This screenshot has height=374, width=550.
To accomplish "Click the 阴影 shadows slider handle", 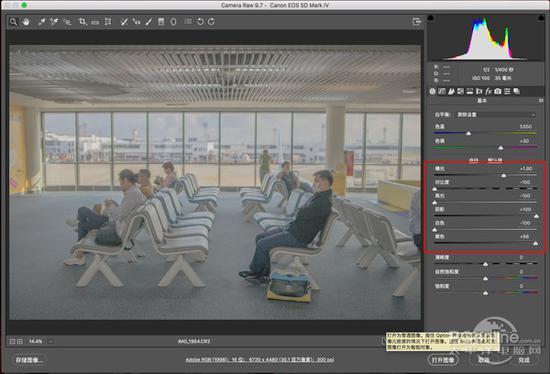I will pyautogui.click(x=536, y=216).
